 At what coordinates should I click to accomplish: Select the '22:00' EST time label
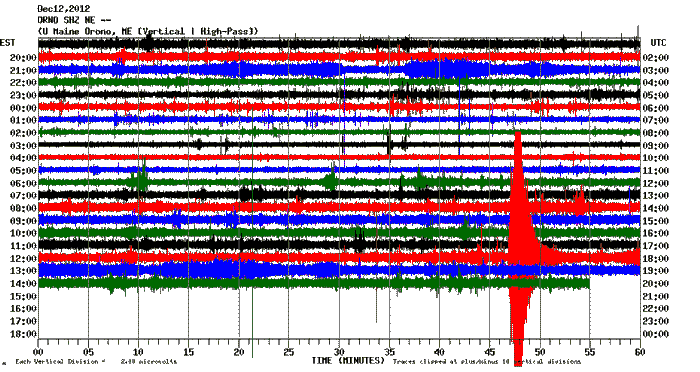23,83
